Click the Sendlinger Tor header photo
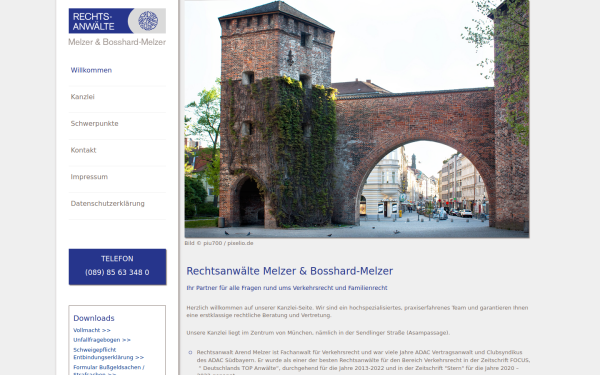 357,119
